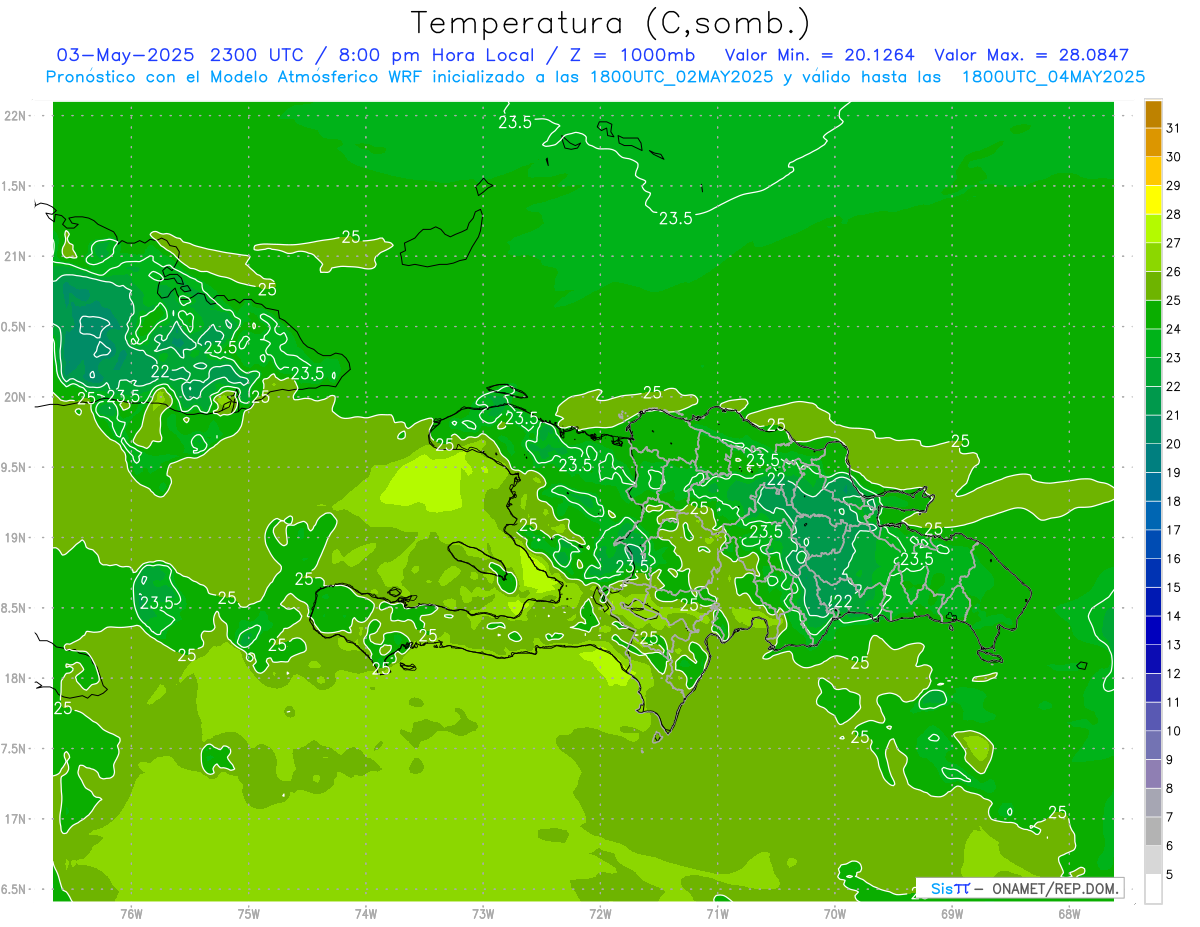Viewport: 1200px width, 927px height.
Task: Click the 7.5N latitude axis label
Action: pos(14,749)
